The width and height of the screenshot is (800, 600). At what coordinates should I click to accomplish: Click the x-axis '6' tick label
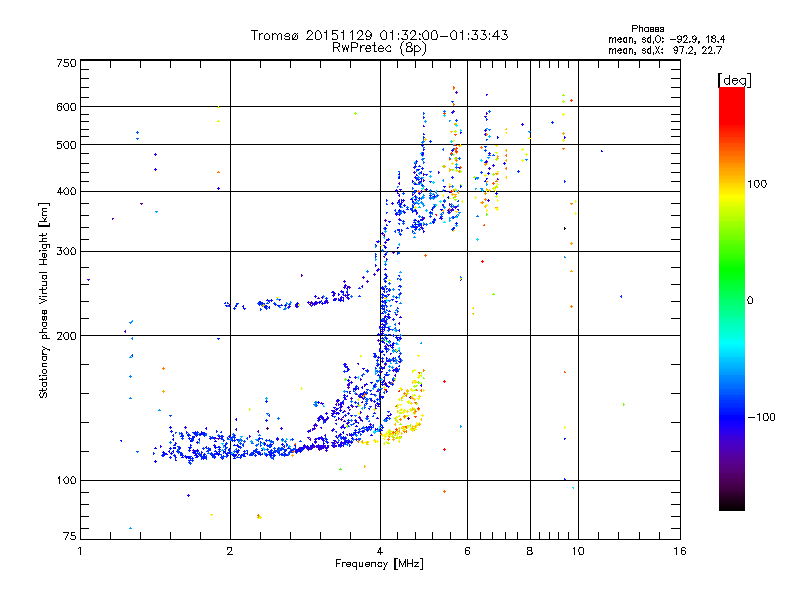click(467, 551)
